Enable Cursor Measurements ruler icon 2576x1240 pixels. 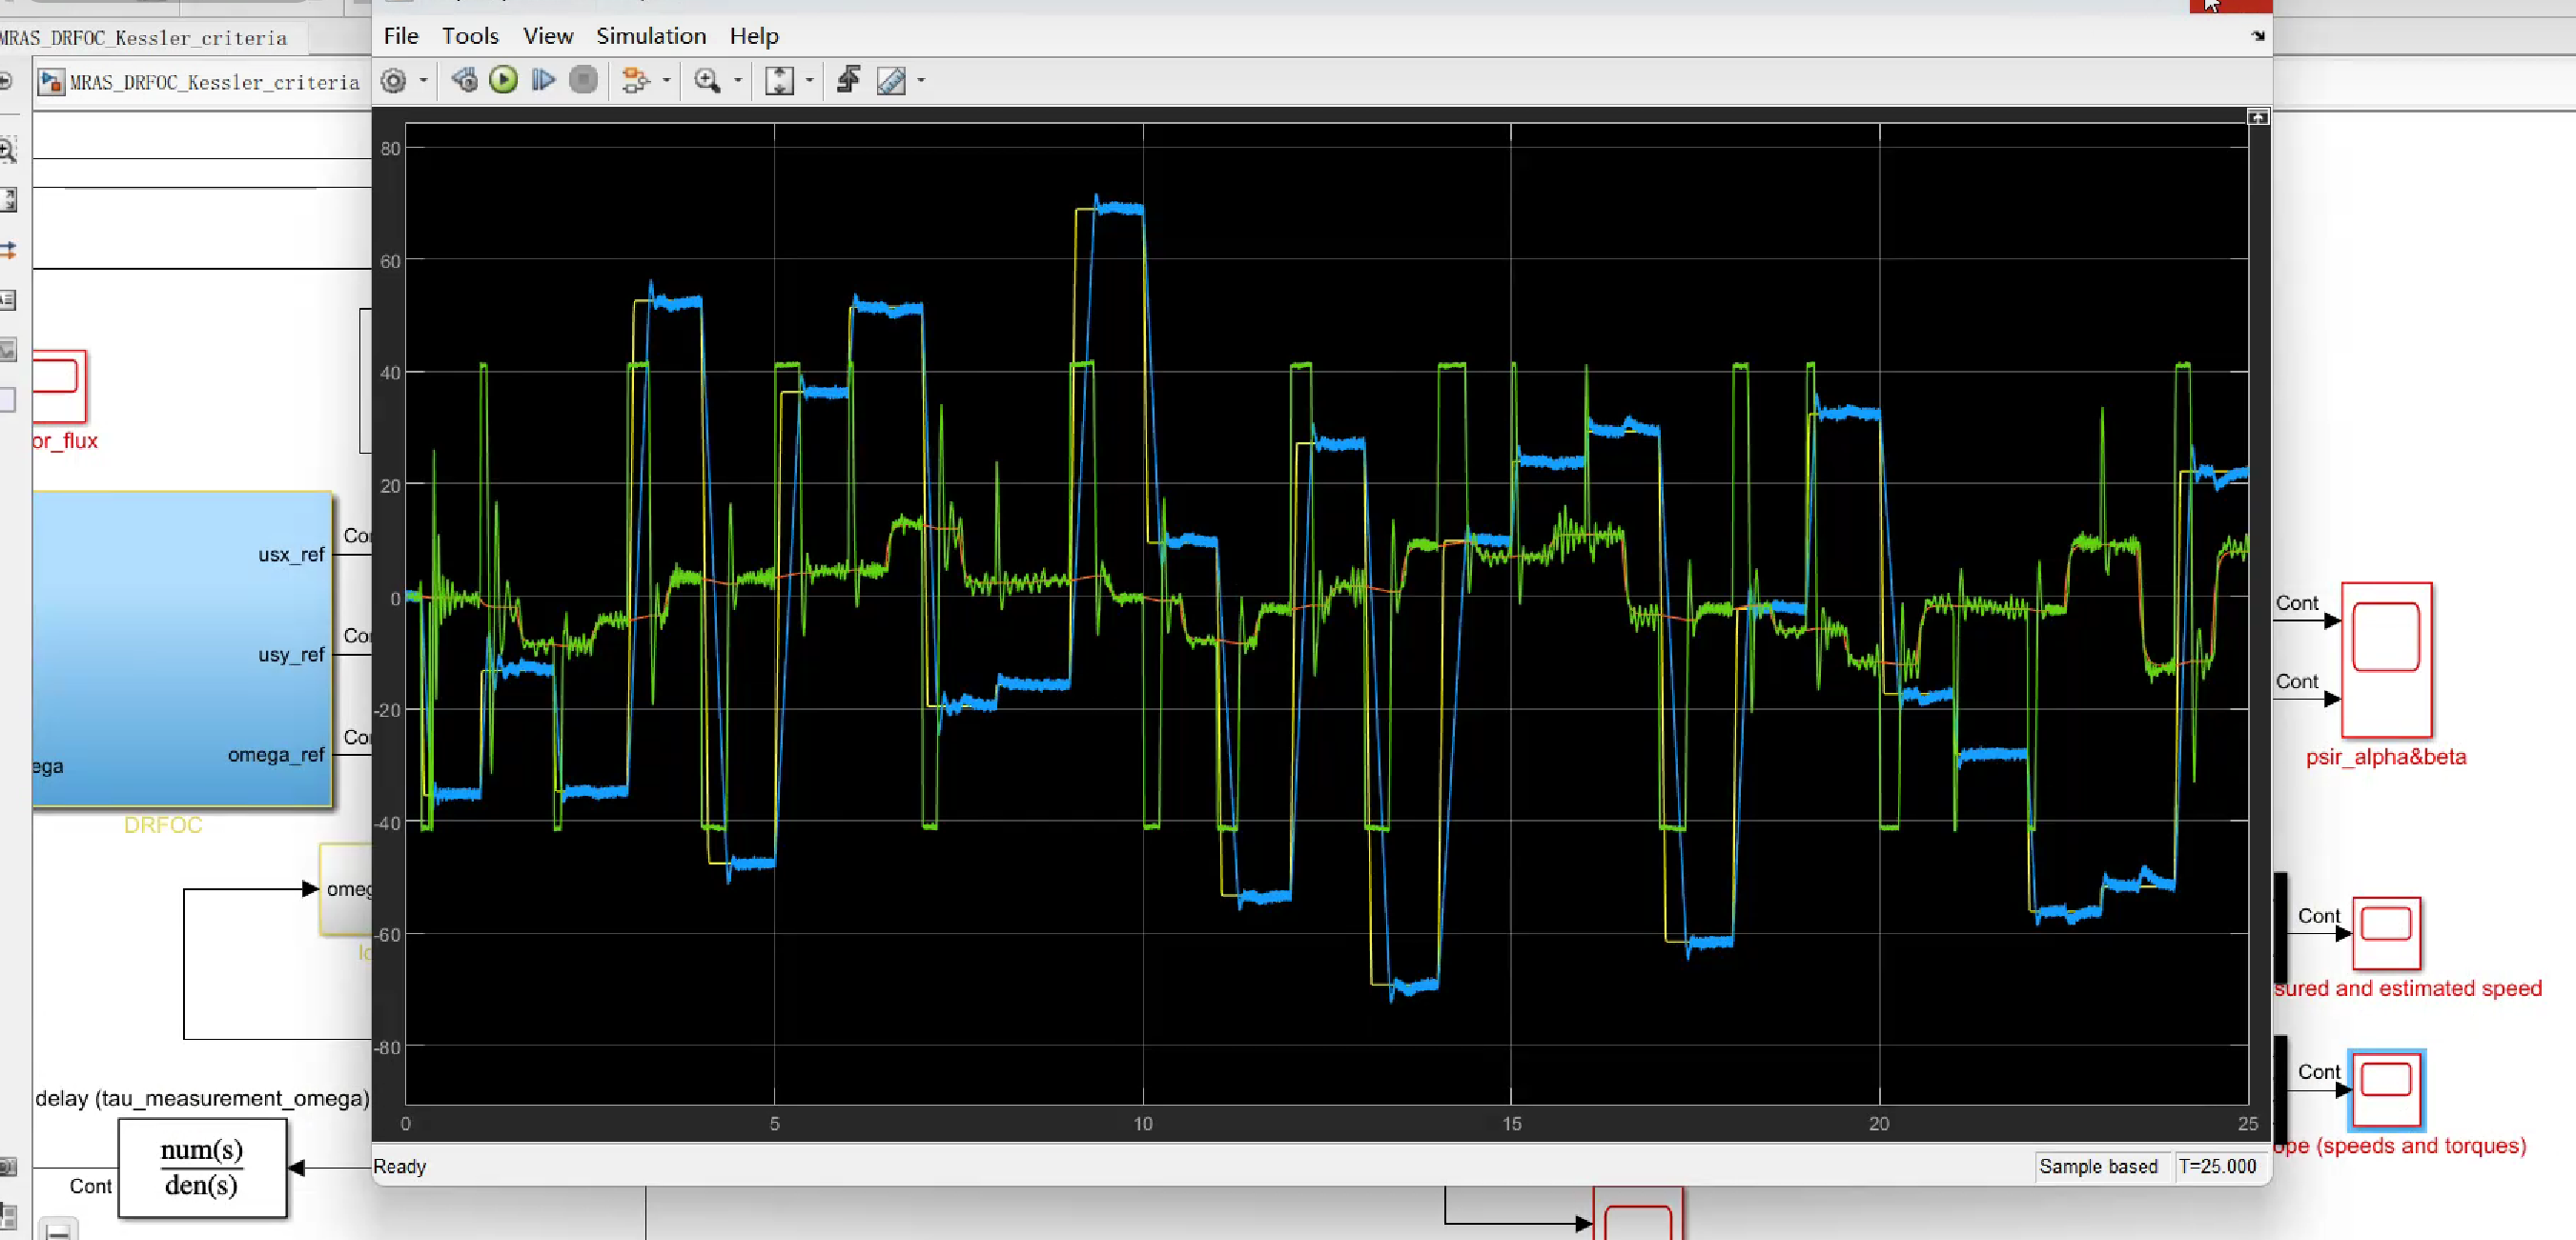coord(891,80)
